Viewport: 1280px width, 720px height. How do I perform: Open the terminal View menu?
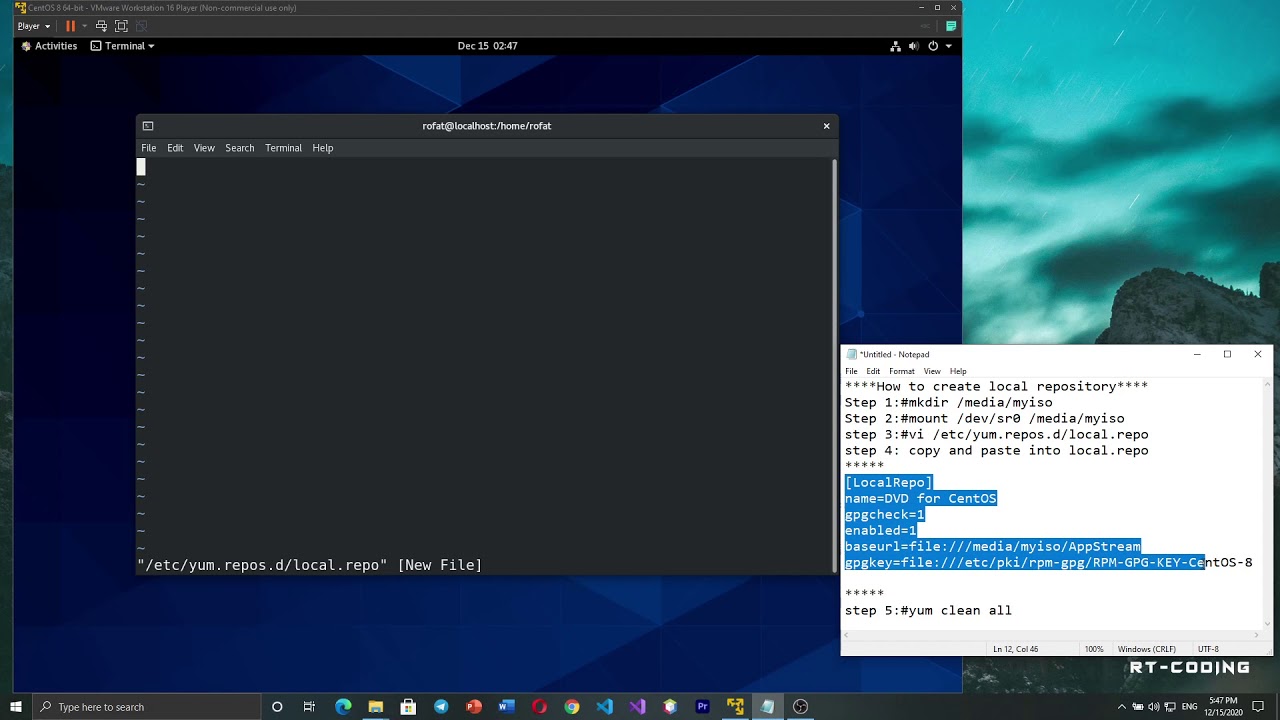(x=204, y=148)
